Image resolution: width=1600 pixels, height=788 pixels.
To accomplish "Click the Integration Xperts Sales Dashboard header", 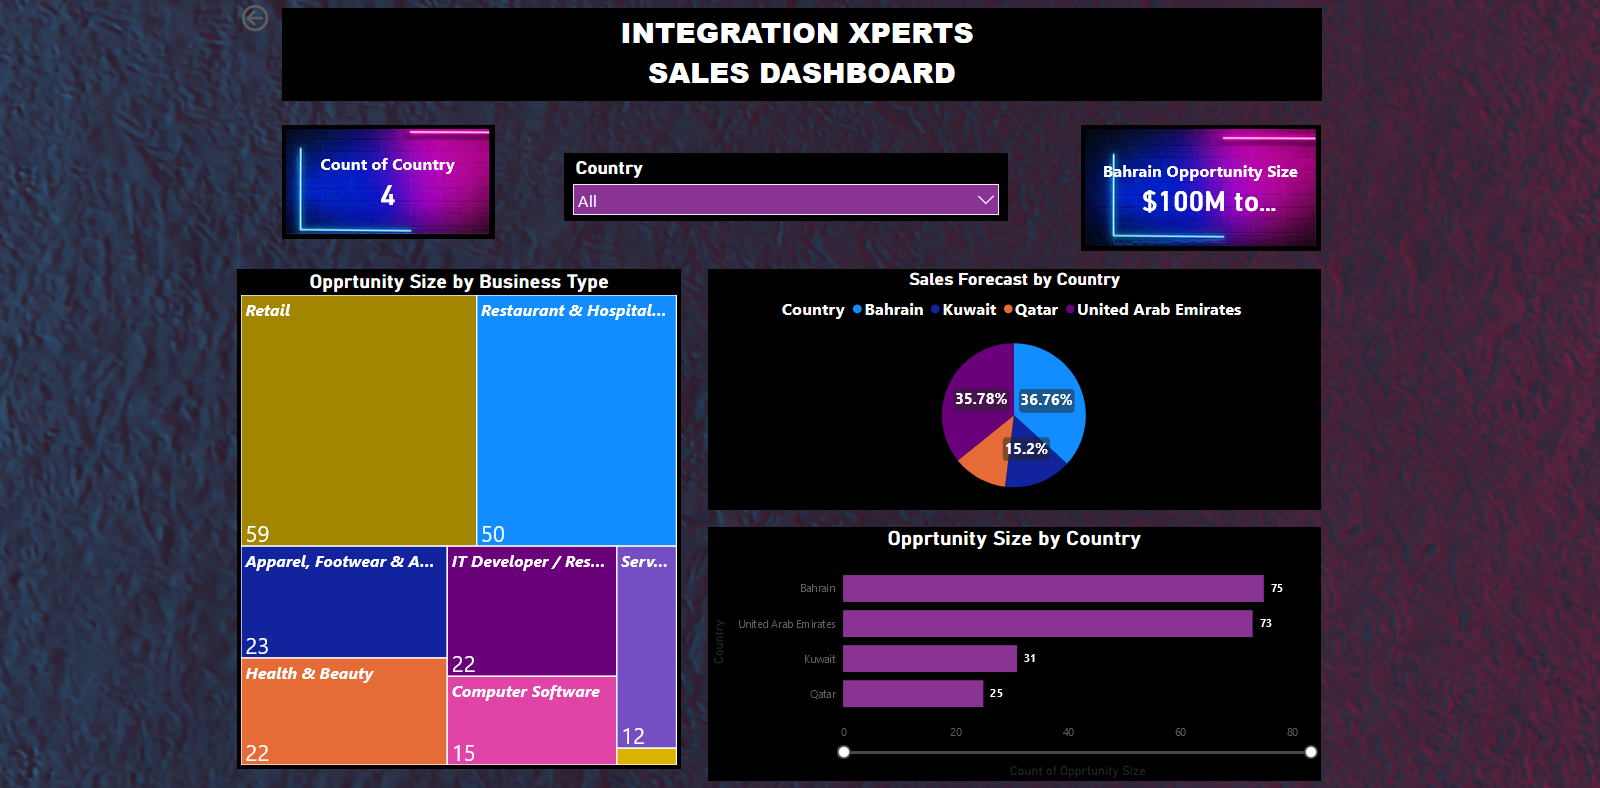I will point(801,53).
